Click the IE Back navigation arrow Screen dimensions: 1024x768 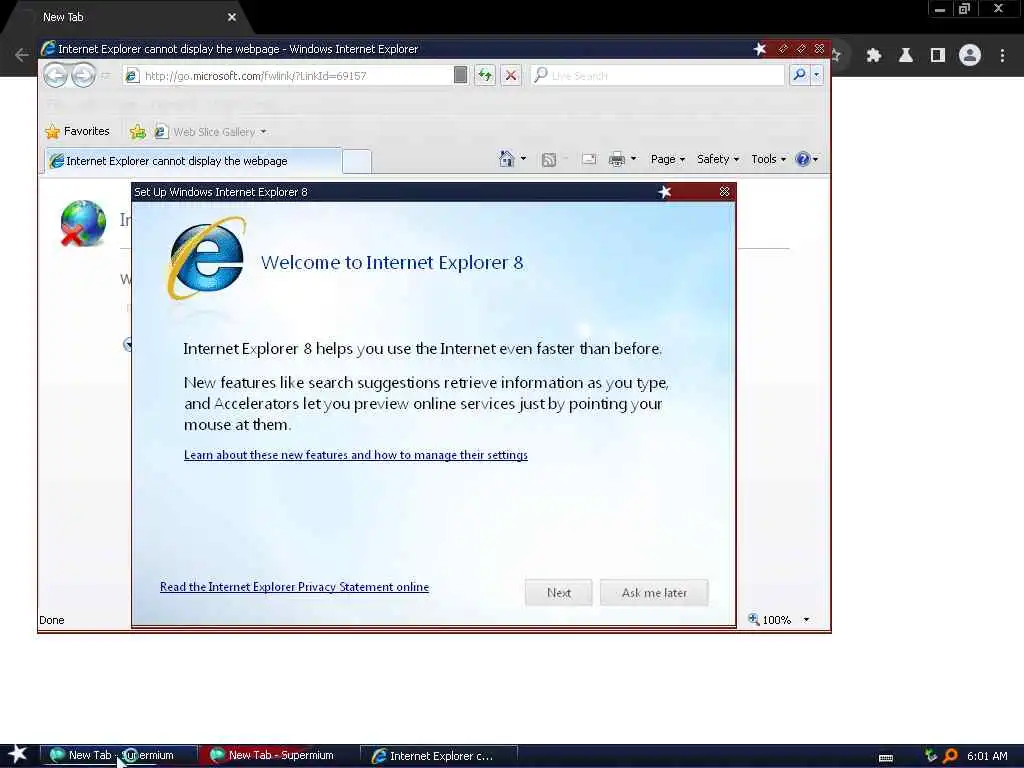pyautogui.click(x=56, y=75)
